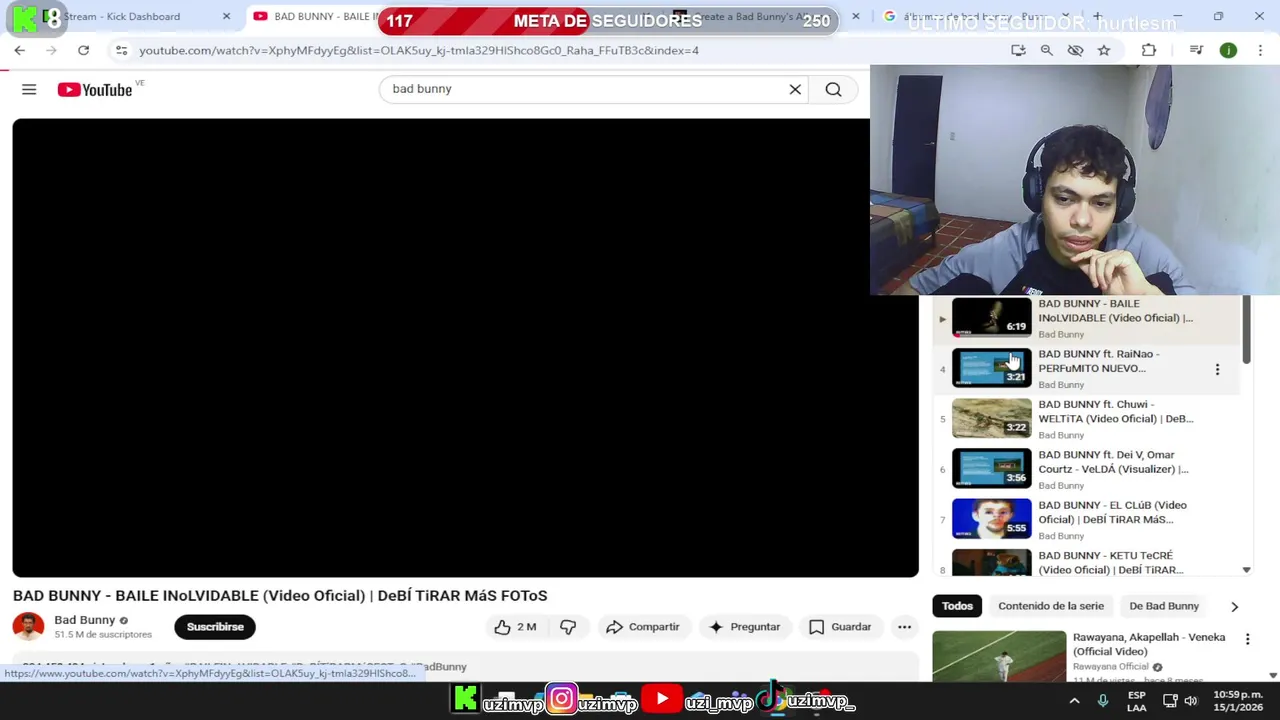Image resolution: width=1280 pixels, height=720 pixels.
Task: Play WELTiTA (Video Oficial) from the playlist
Action: (1115, 412)
